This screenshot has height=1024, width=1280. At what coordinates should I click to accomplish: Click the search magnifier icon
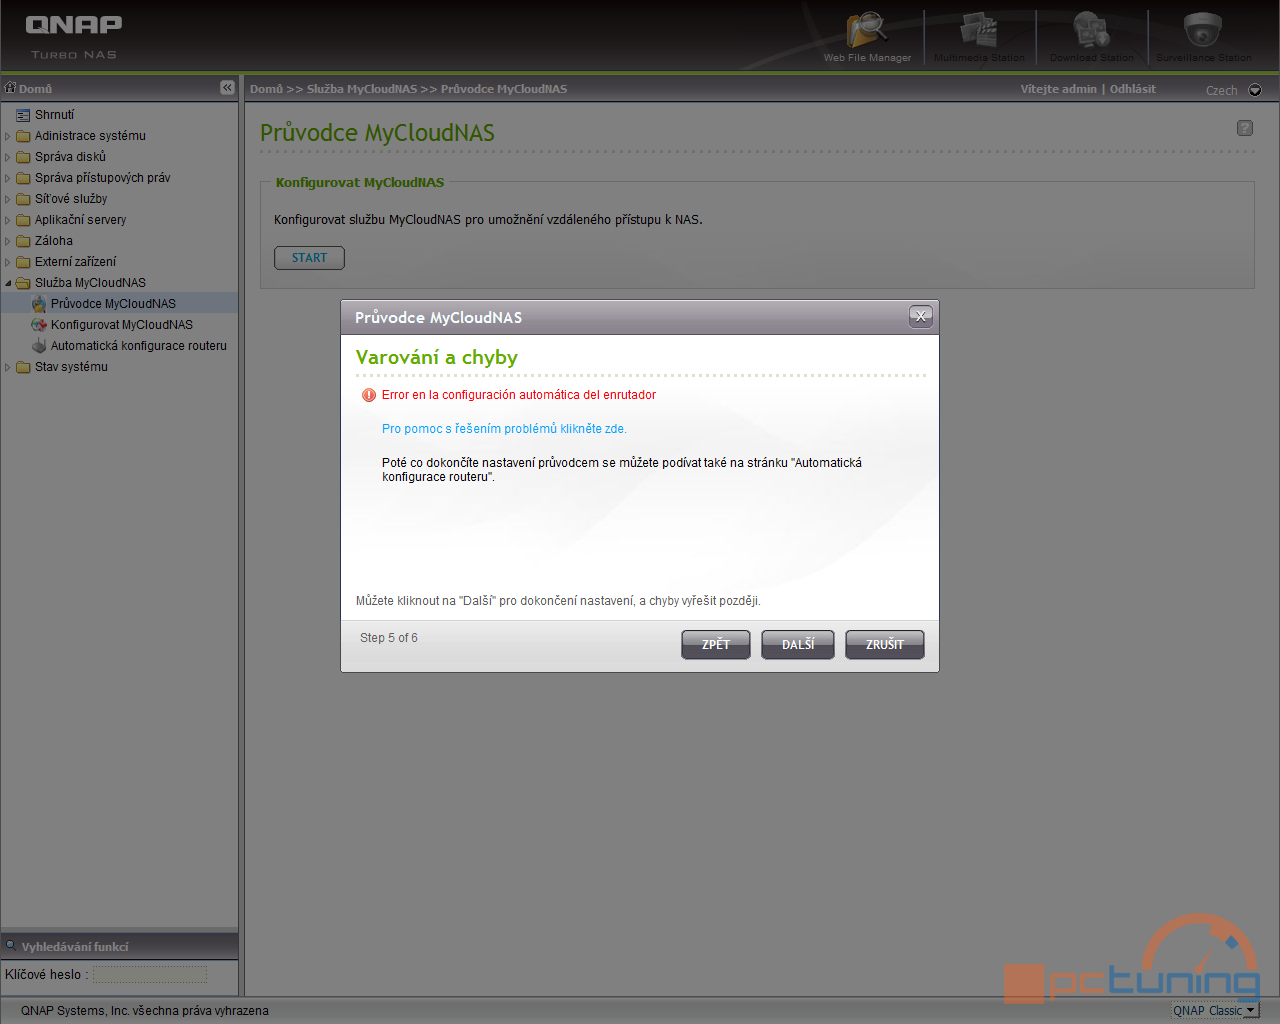[x=11, y=945]
